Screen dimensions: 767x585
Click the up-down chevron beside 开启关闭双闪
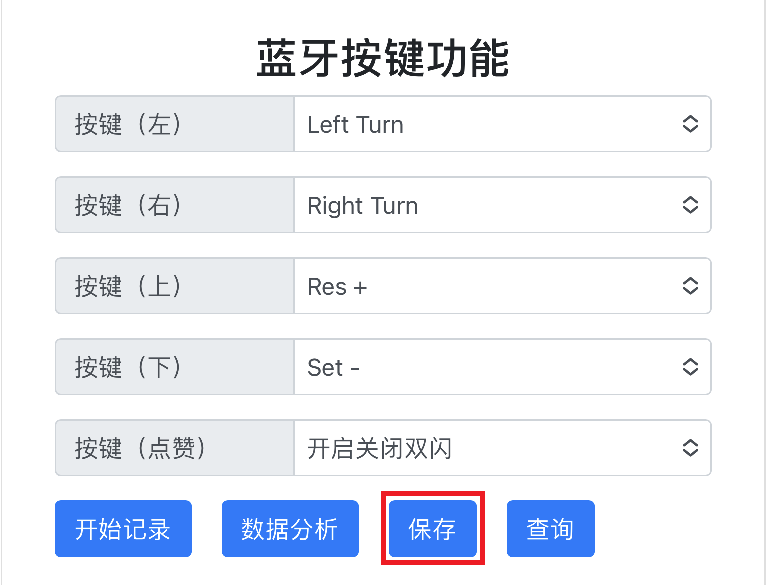click(x=690, y=448)
